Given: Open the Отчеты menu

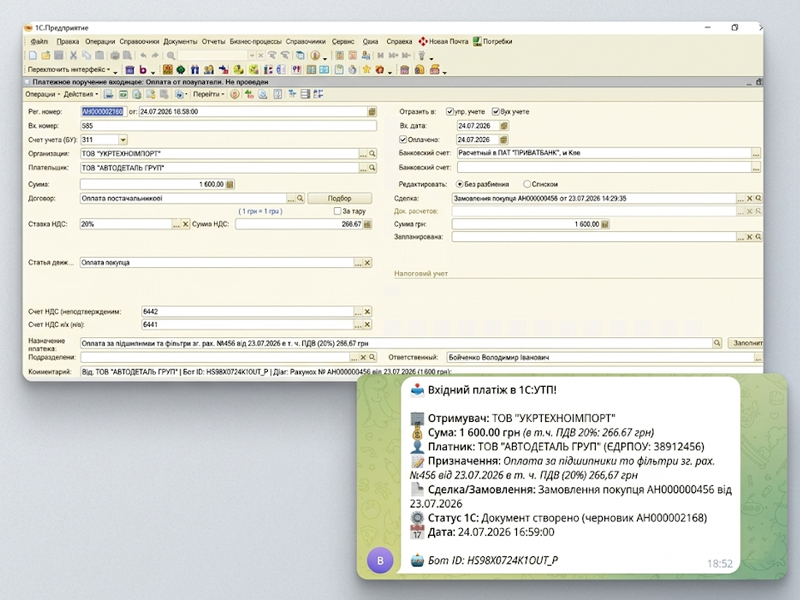Looking at the screenshot, I should 213,41.
